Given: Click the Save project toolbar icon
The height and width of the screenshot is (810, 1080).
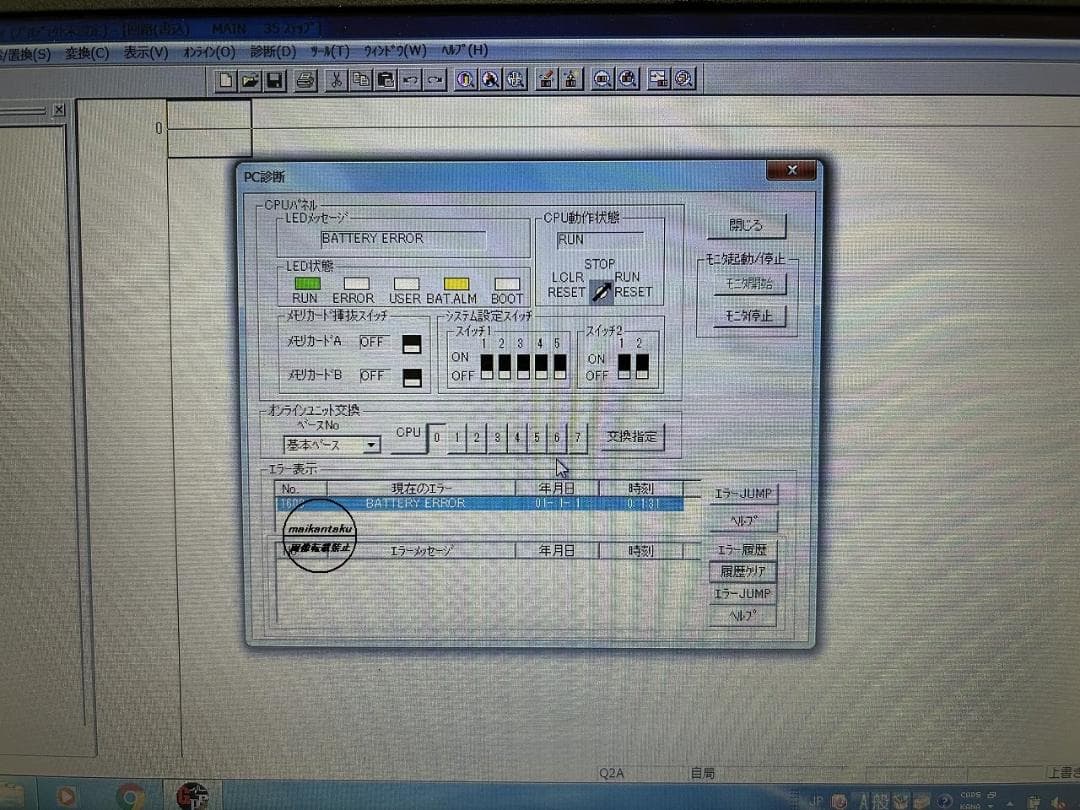Looking at the screenshot, I should [x=275, y=80].
